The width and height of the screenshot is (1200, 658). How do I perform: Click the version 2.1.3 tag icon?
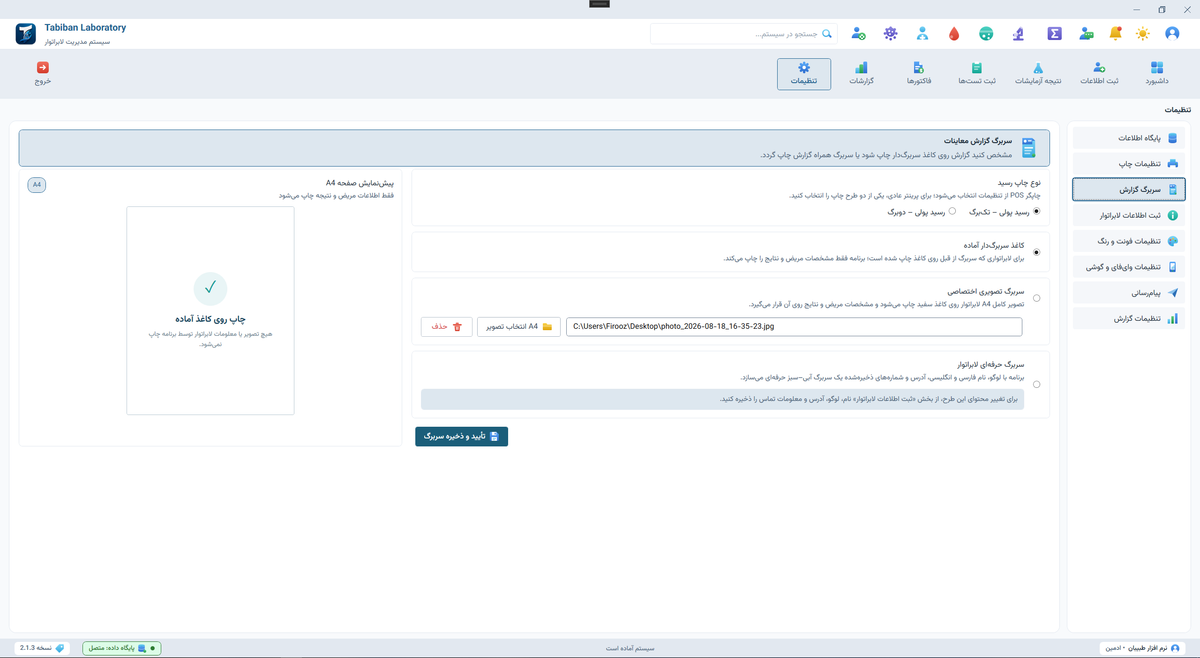[x=60, y=648]
